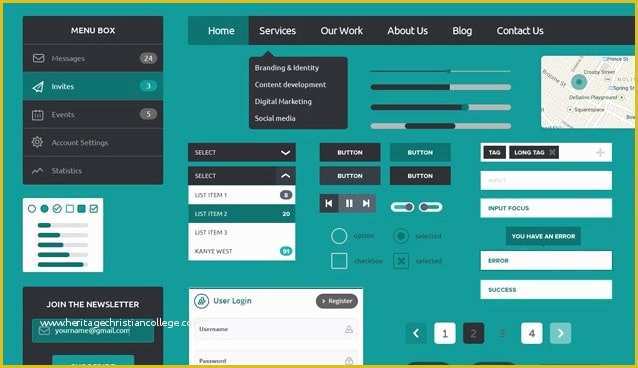Viewport: 638px width, 368px height.
Task: Click the icon inside the Username field
Action: (x=349, y=329)
